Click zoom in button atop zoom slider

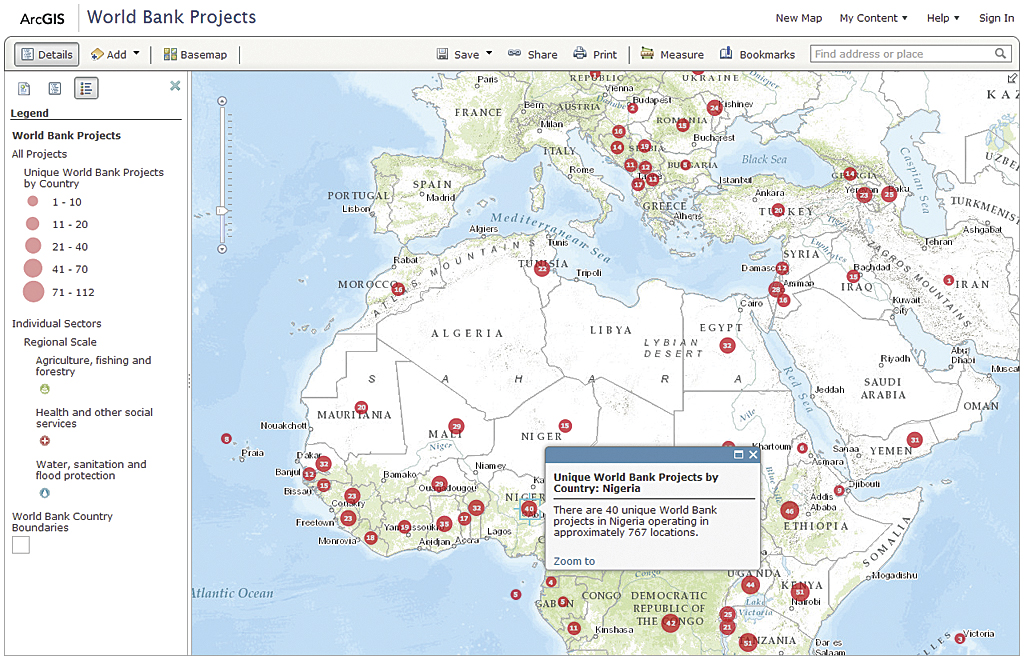222,101
